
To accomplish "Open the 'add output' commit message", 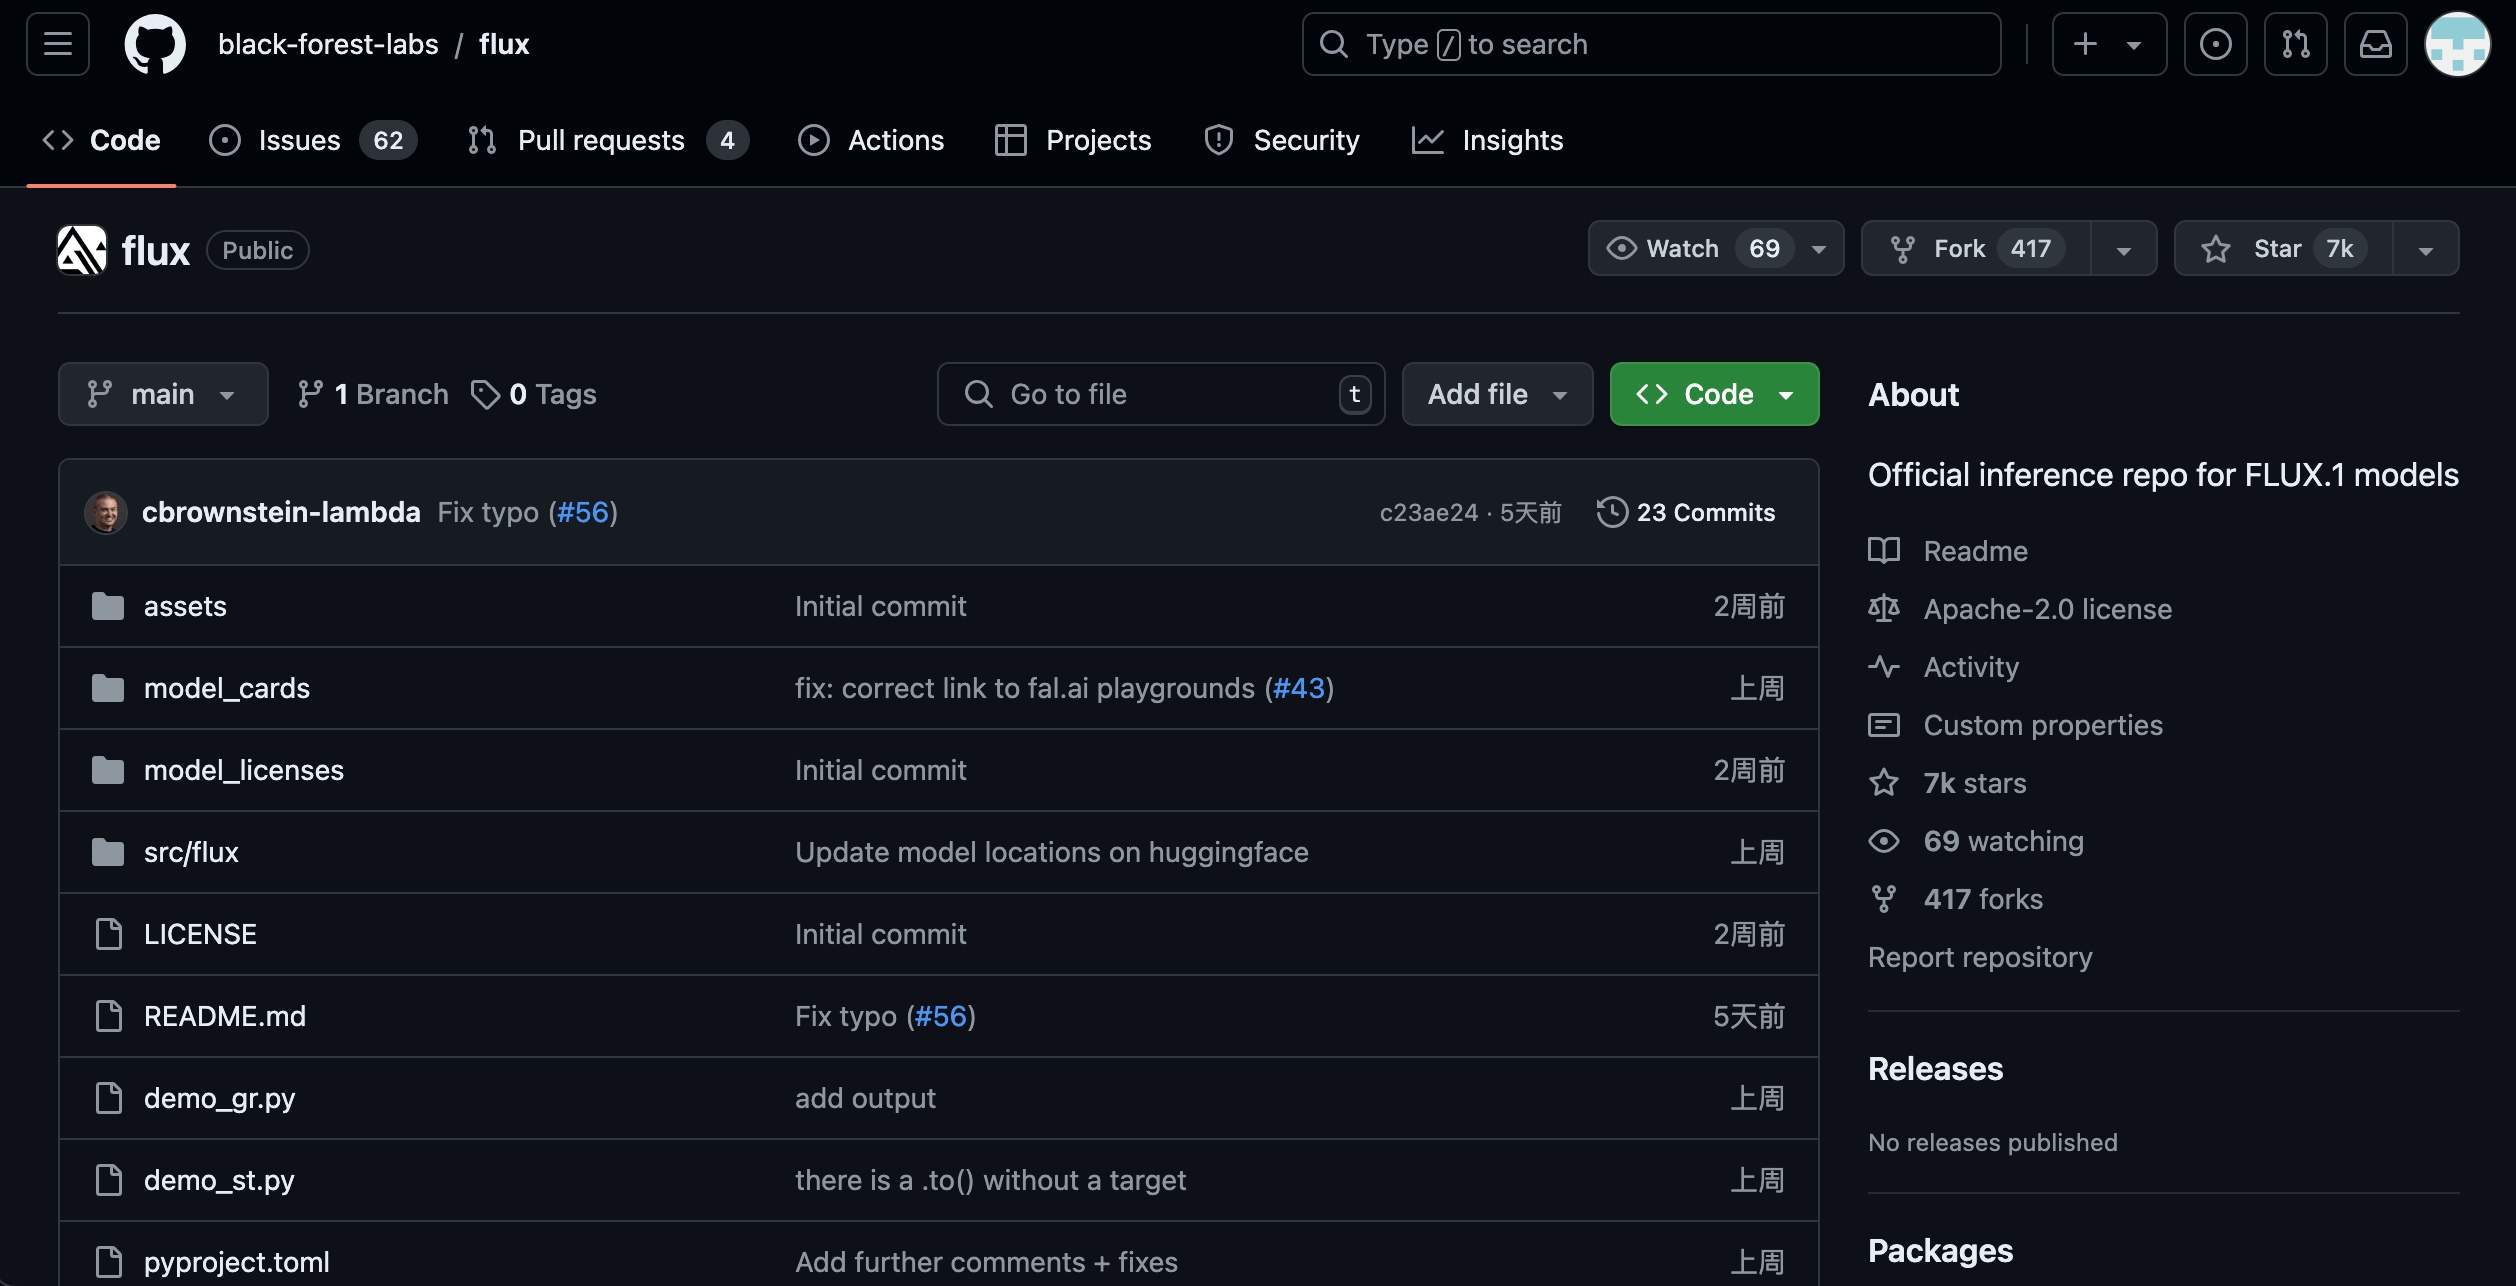I will [x=866, y=1098].
